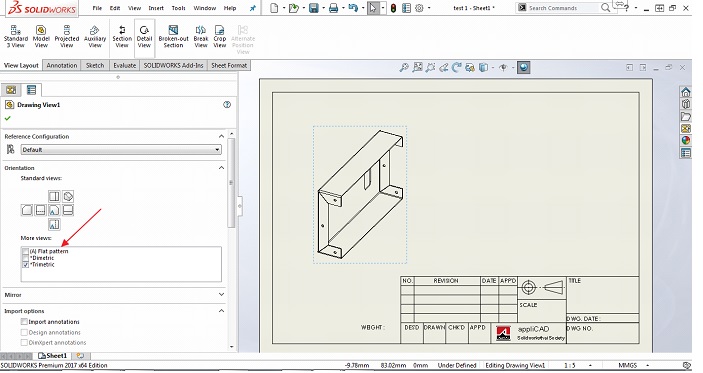Open the File Explorer task pane
The image size is (703, 373).
686,117
